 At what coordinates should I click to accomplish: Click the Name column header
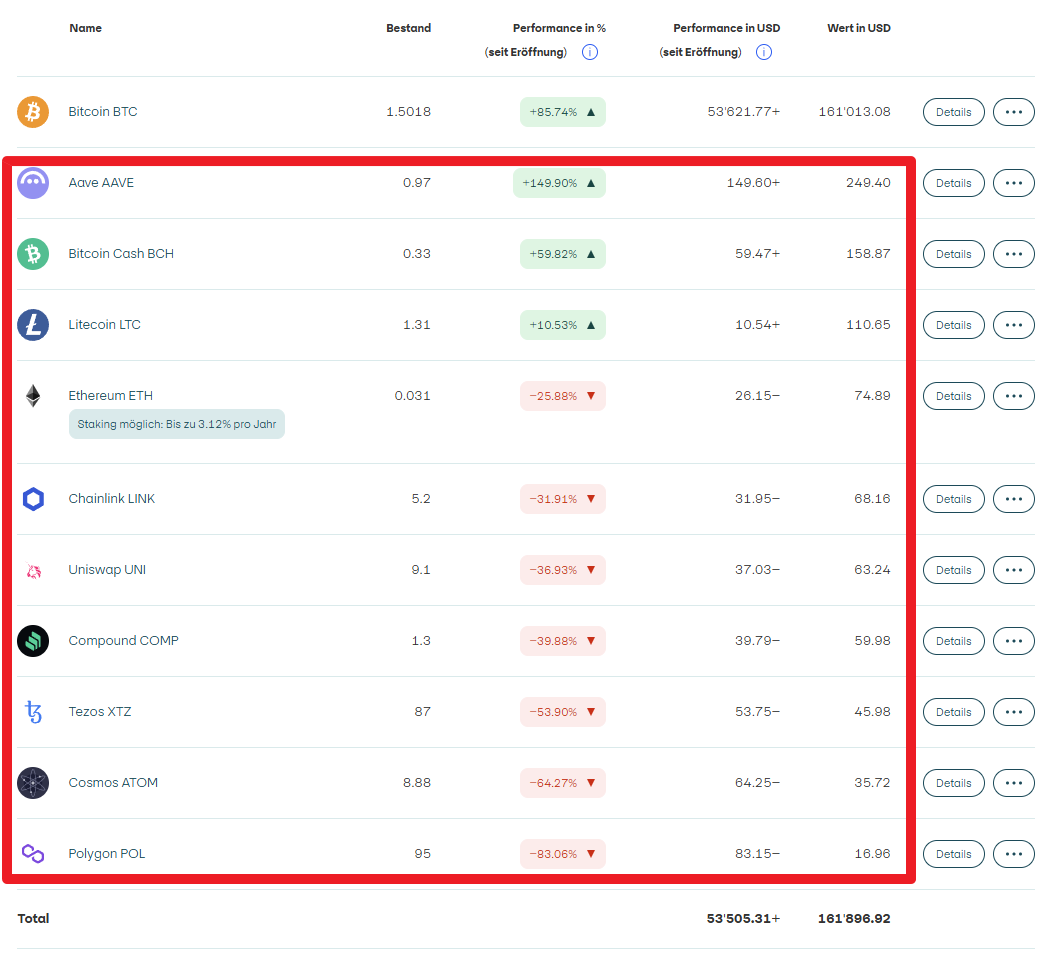[x=86, y=28]
